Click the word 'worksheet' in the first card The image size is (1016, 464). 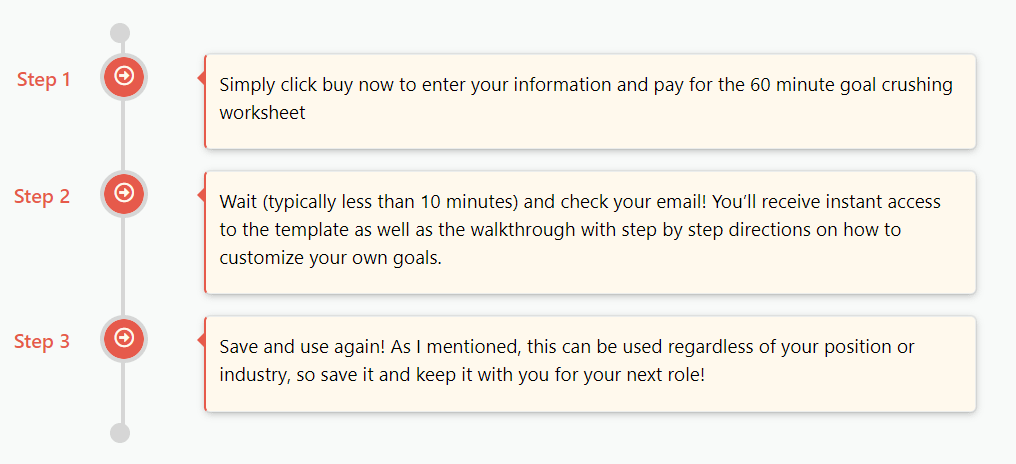(262, 113)
